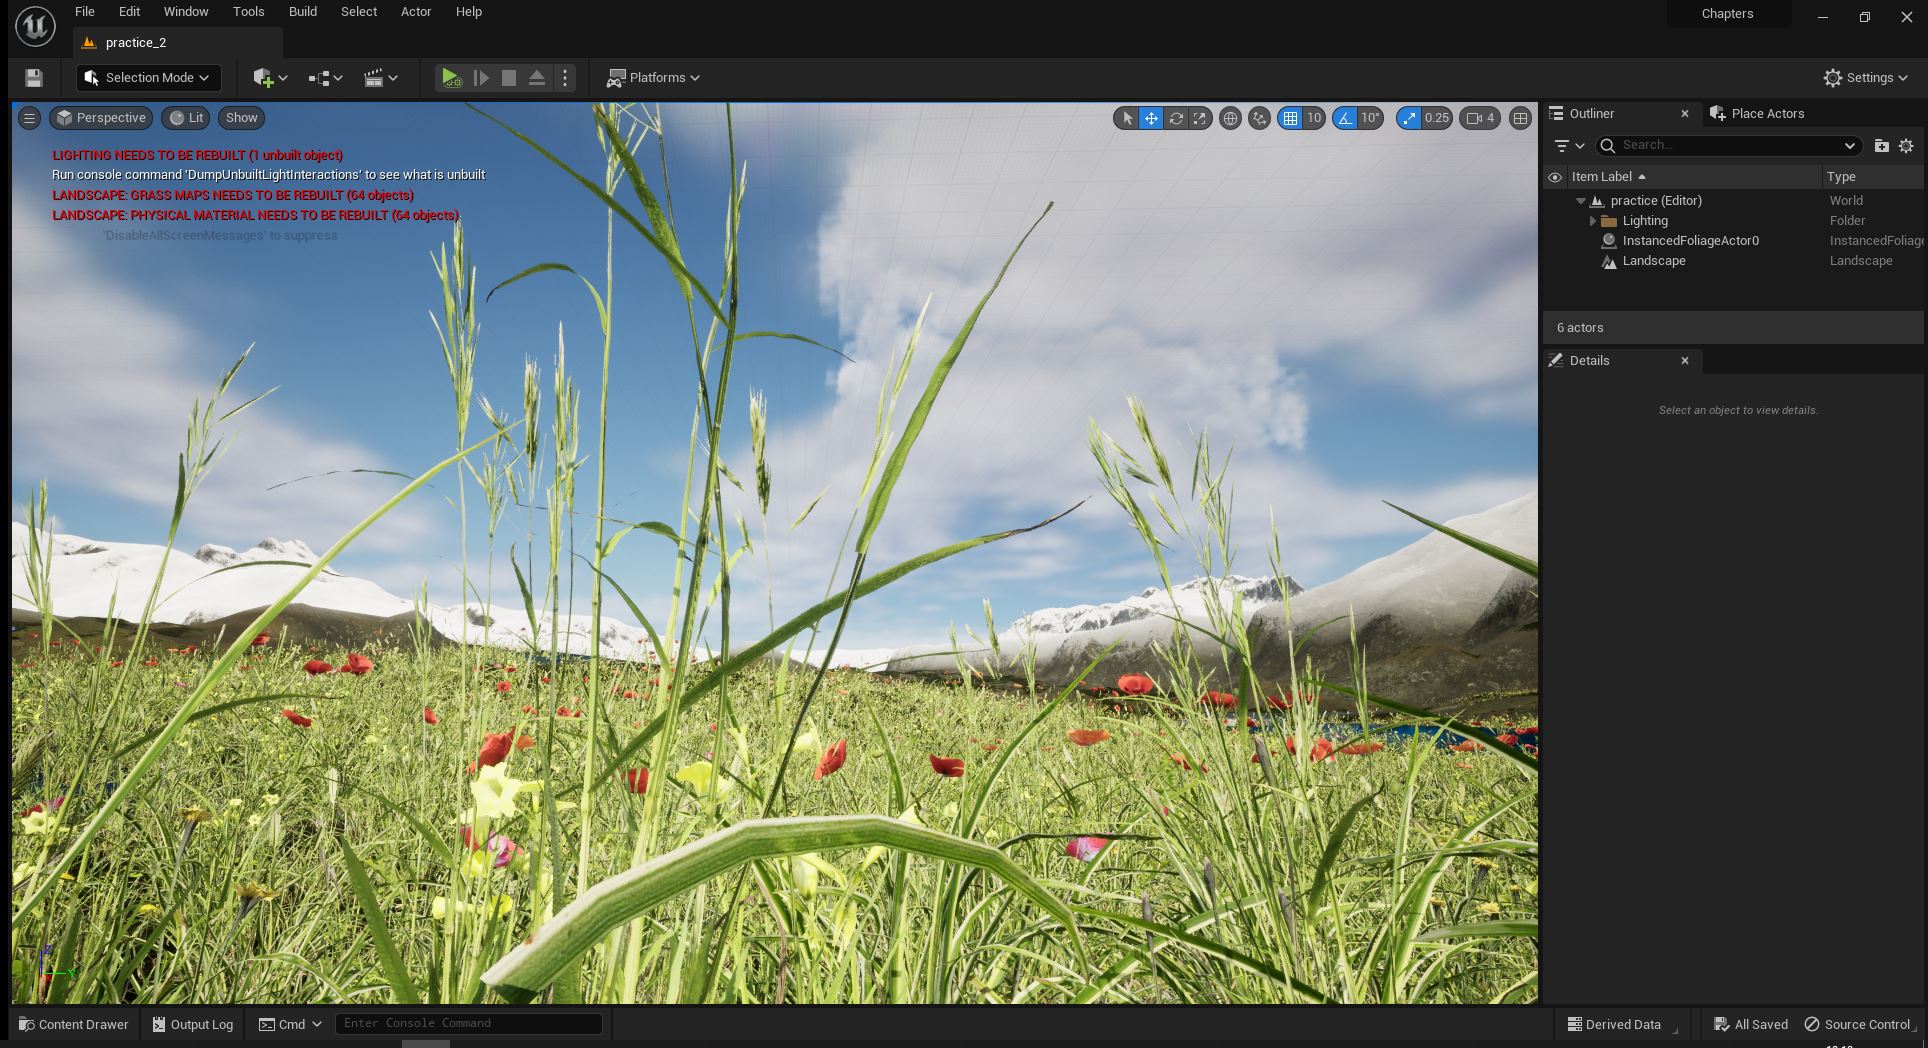Viewport: 1928px width, 1048px height.
Task: Click the world coordinate system globe icon
Action: click(1230, 118)
